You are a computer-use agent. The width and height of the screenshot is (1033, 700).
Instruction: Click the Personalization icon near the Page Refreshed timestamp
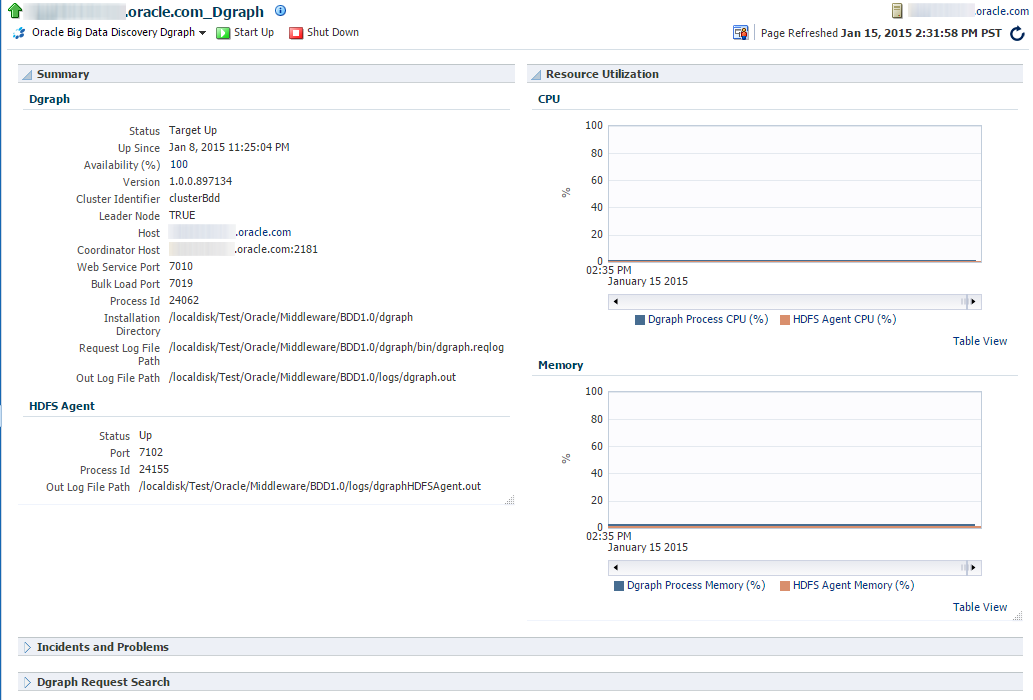pyautogui.click(x=740, y=32)
